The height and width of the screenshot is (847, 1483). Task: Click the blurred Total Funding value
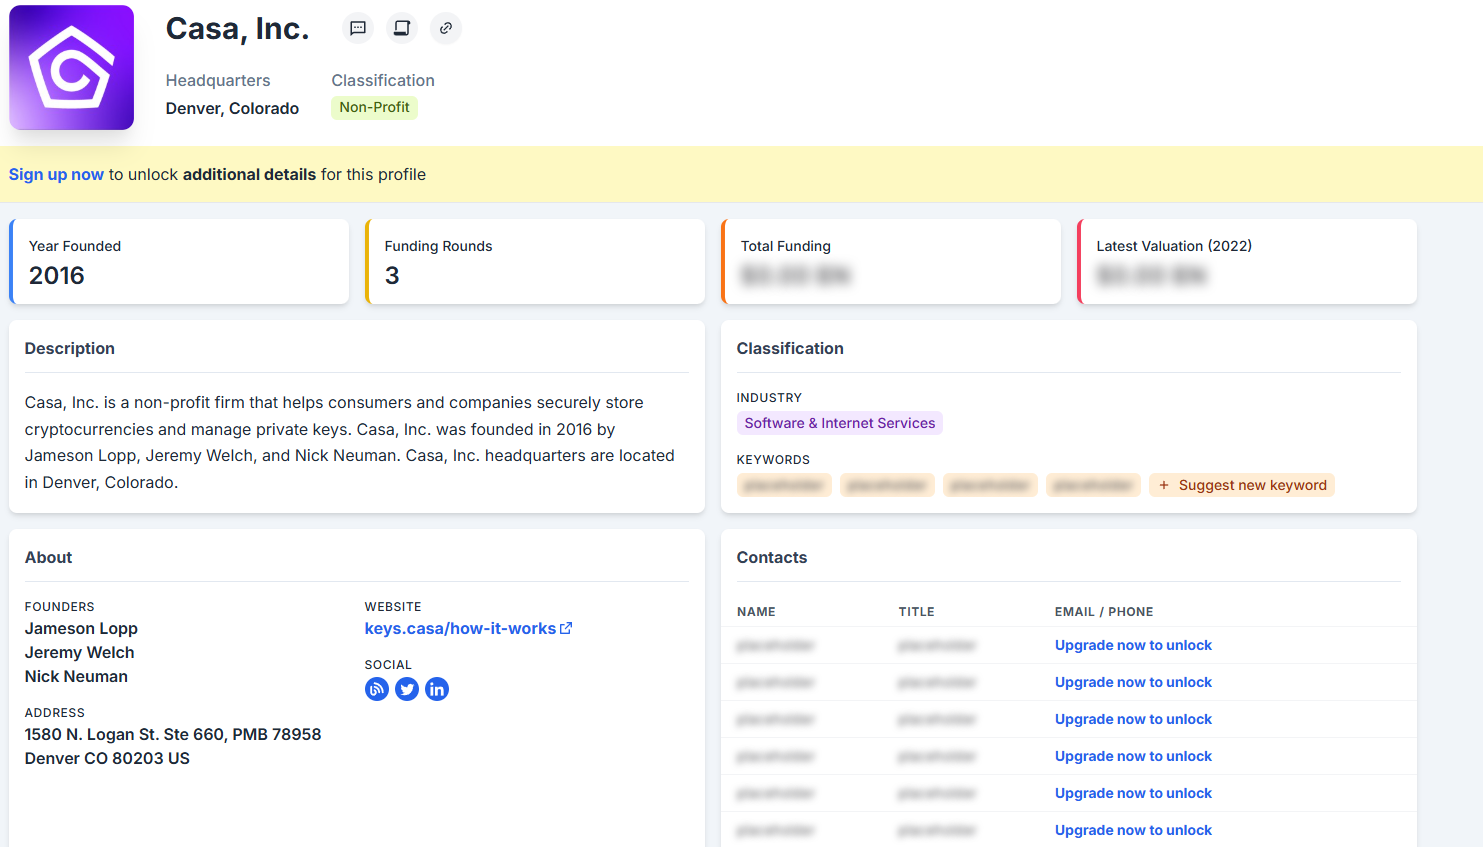[x=796, y=275]
